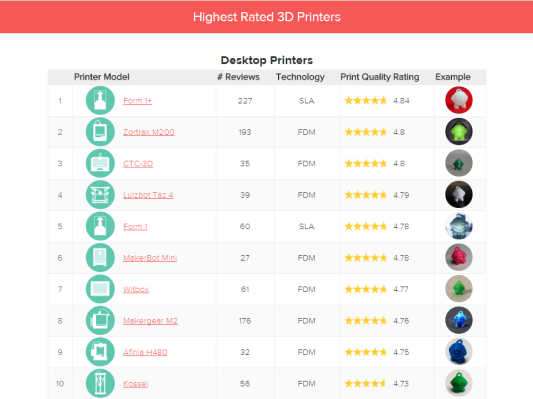The height and width of the screenshot is (399, 533).
Task: Click the Form 1 printer icon
Action: coord(100,226)
